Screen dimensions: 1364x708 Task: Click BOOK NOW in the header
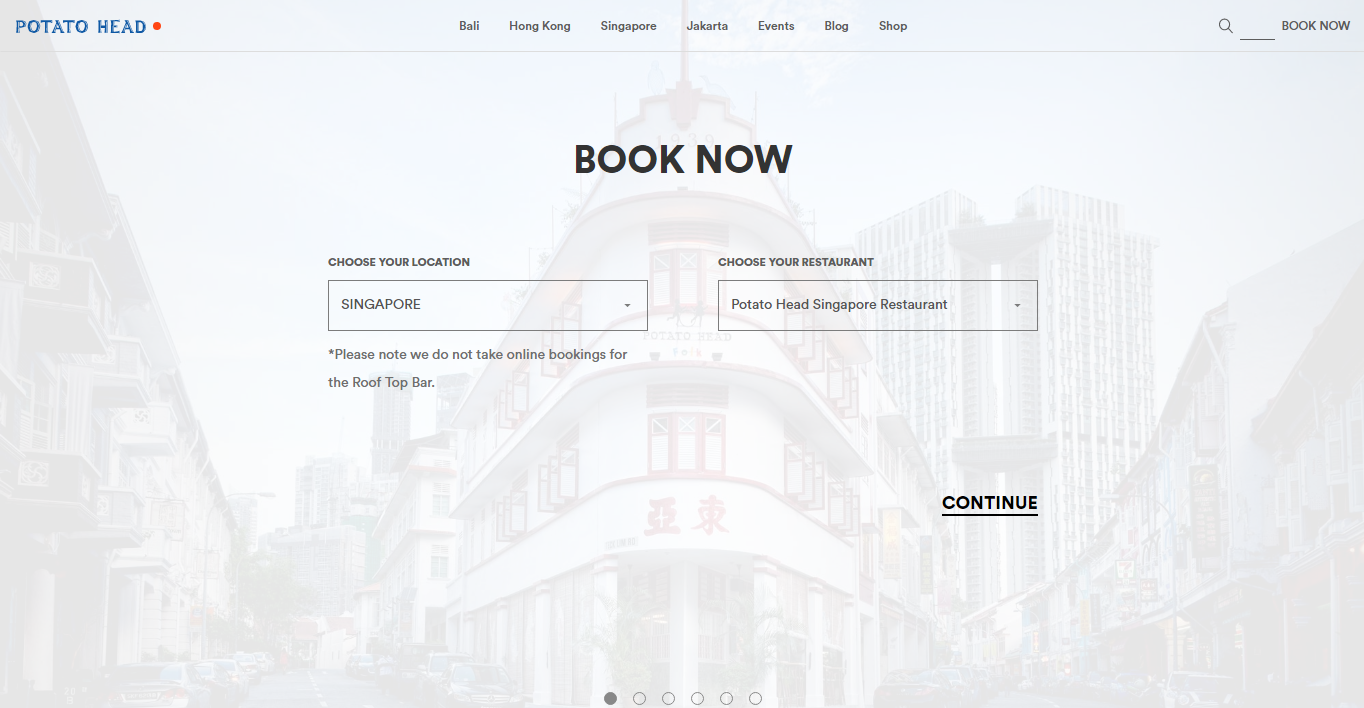1316,26
